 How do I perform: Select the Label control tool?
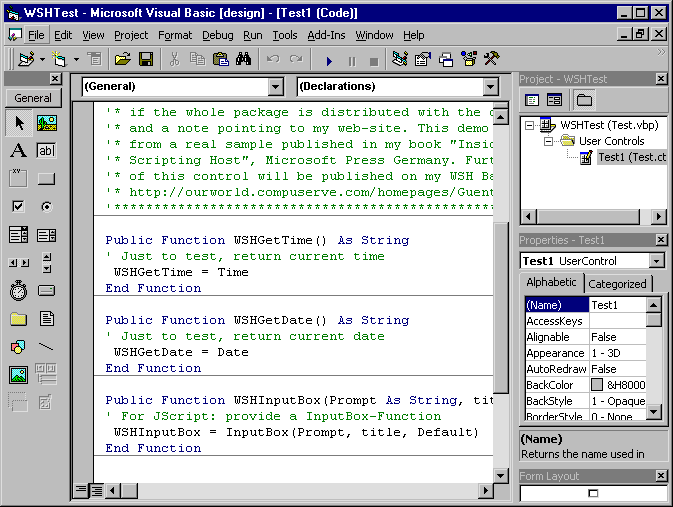pos(18,151)
